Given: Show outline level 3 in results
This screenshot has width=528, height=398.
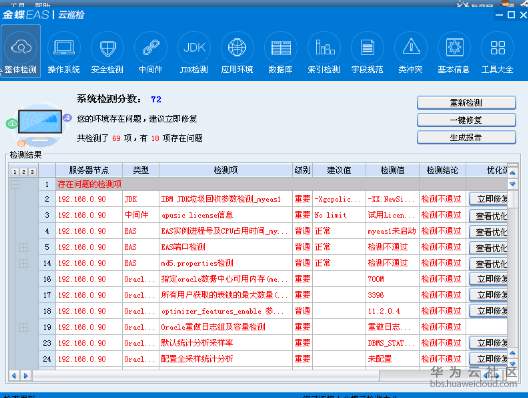Looking at the screenshot, I should pos(32,172).
